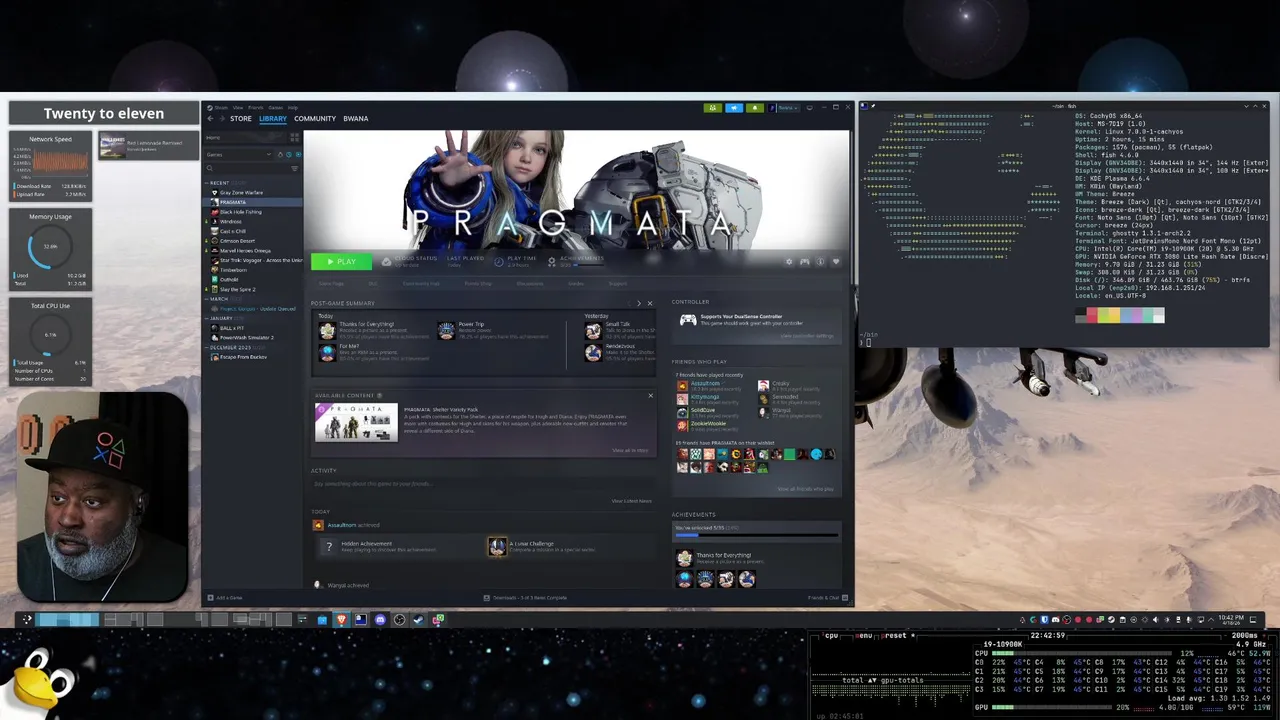This screenshot has height=720, width=1280.
Task: Select PowerWash Simulator 2 in library
Action: click(x=247, y=338)
